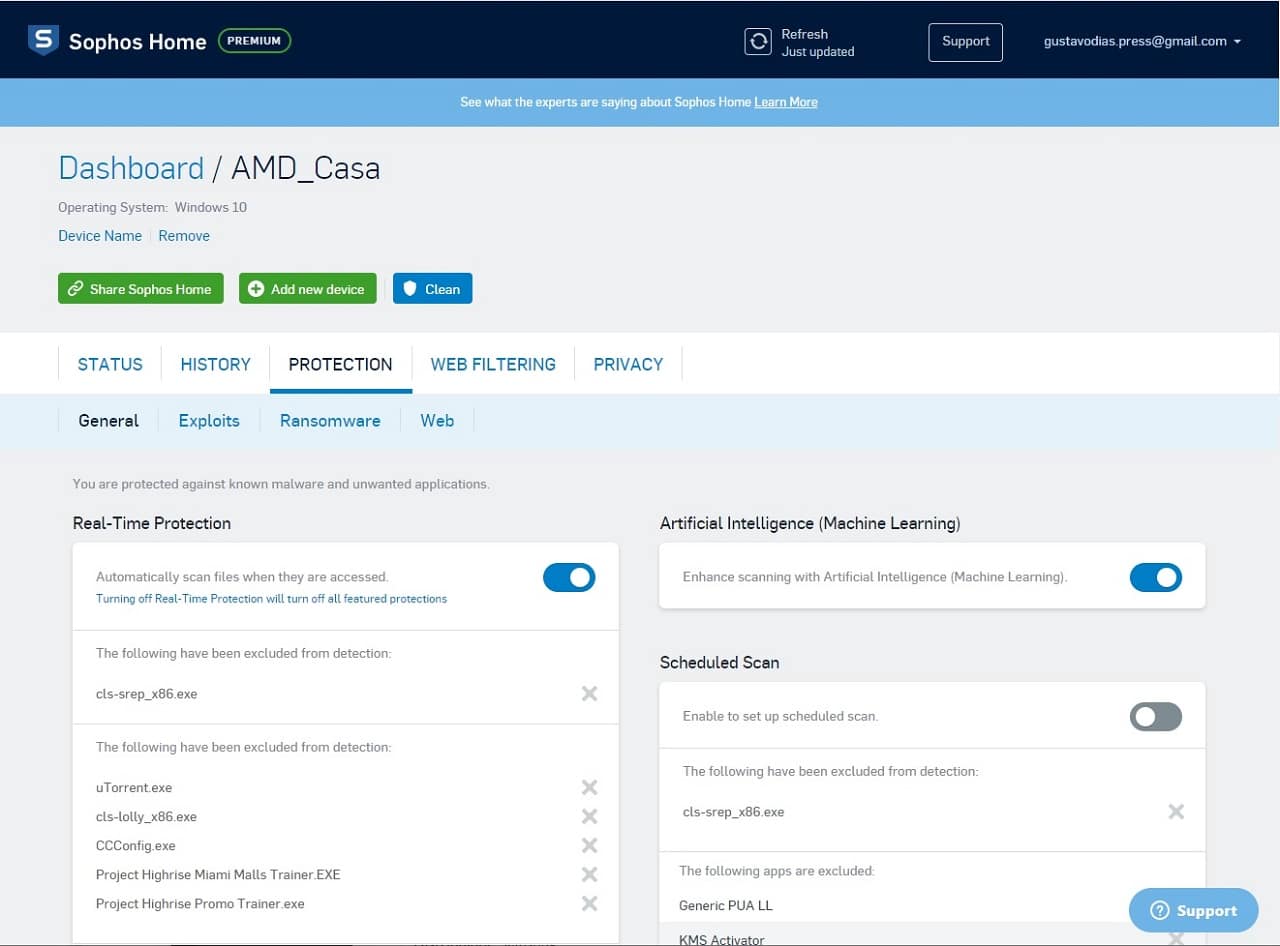Click the 'Scheduled Scan' section heading
Screen dimensions: 1280x946
tap(719, 662)
